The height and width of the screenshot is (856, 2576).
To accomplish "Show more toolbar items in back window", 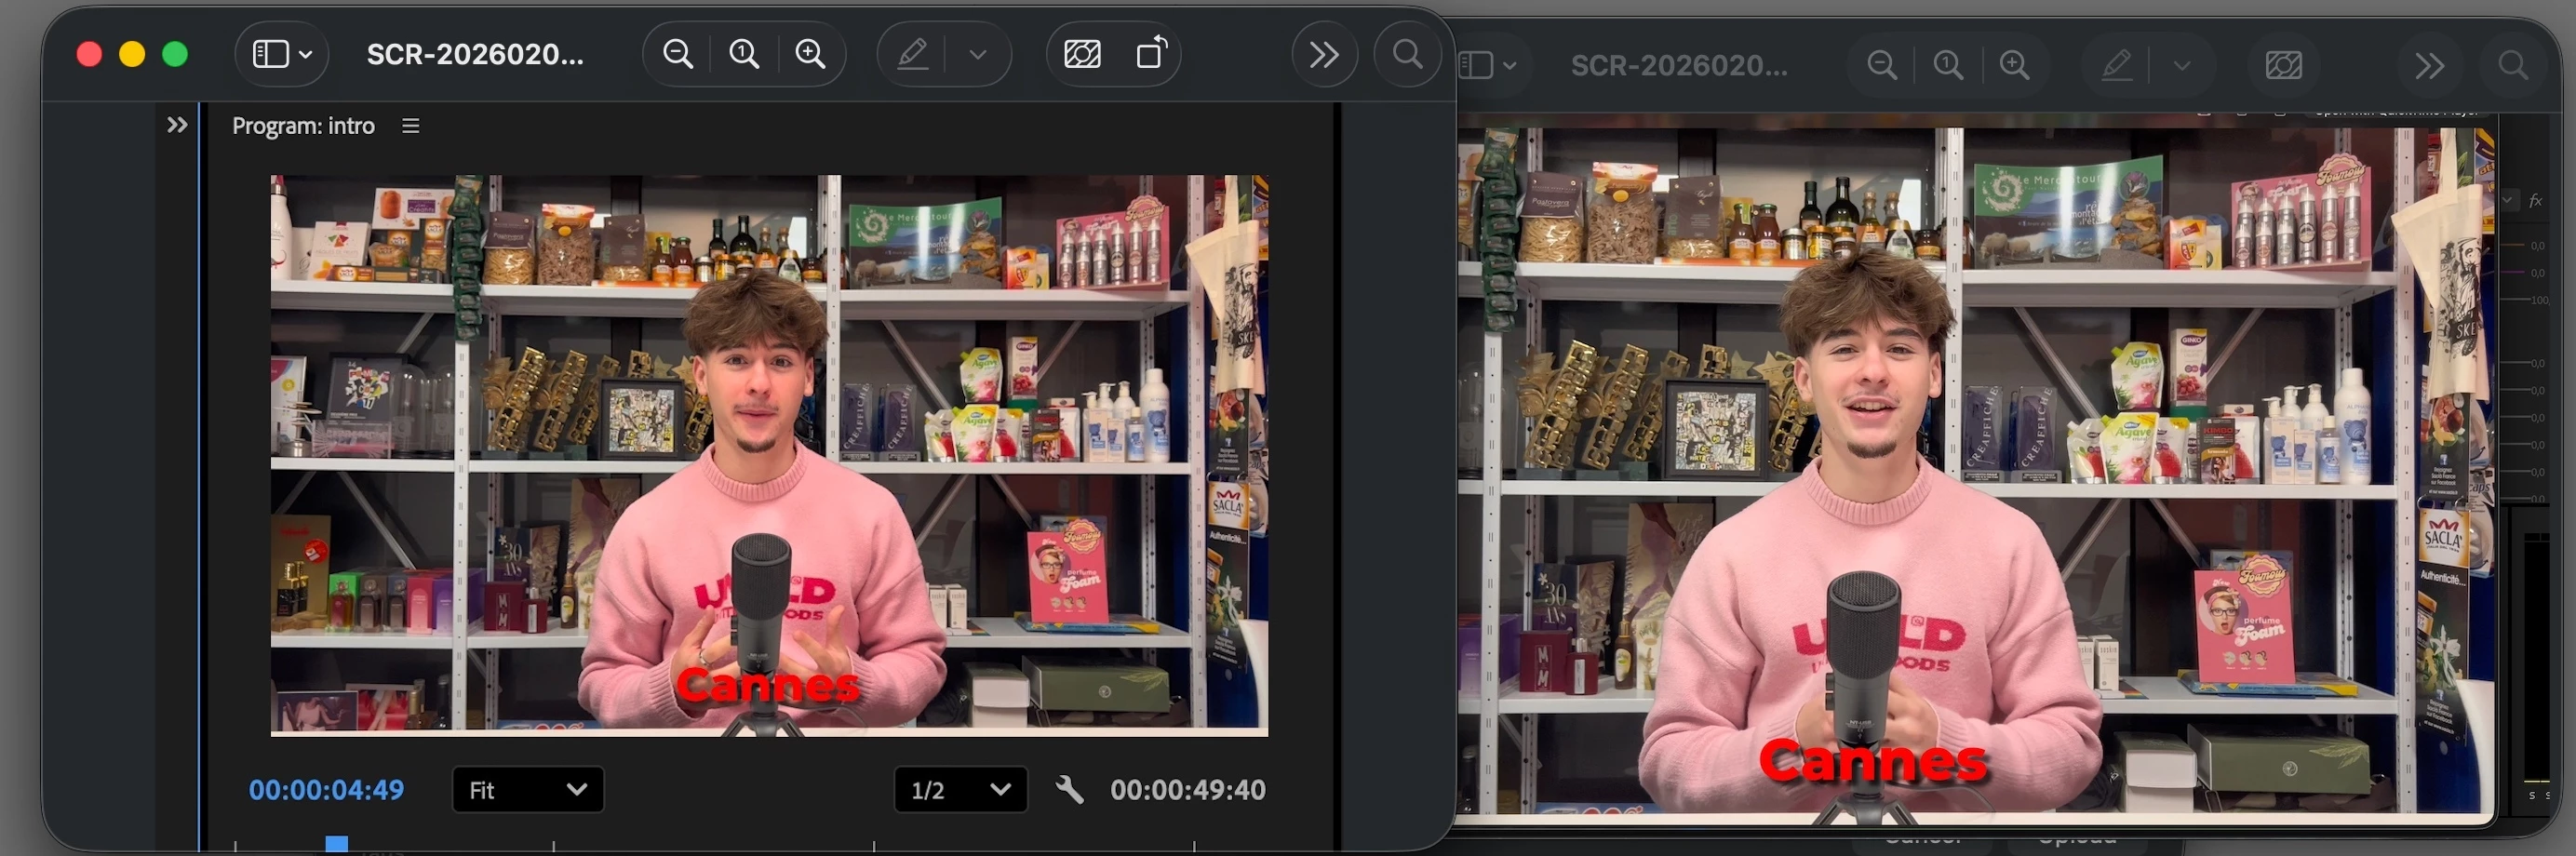I will pos(2430,66).
